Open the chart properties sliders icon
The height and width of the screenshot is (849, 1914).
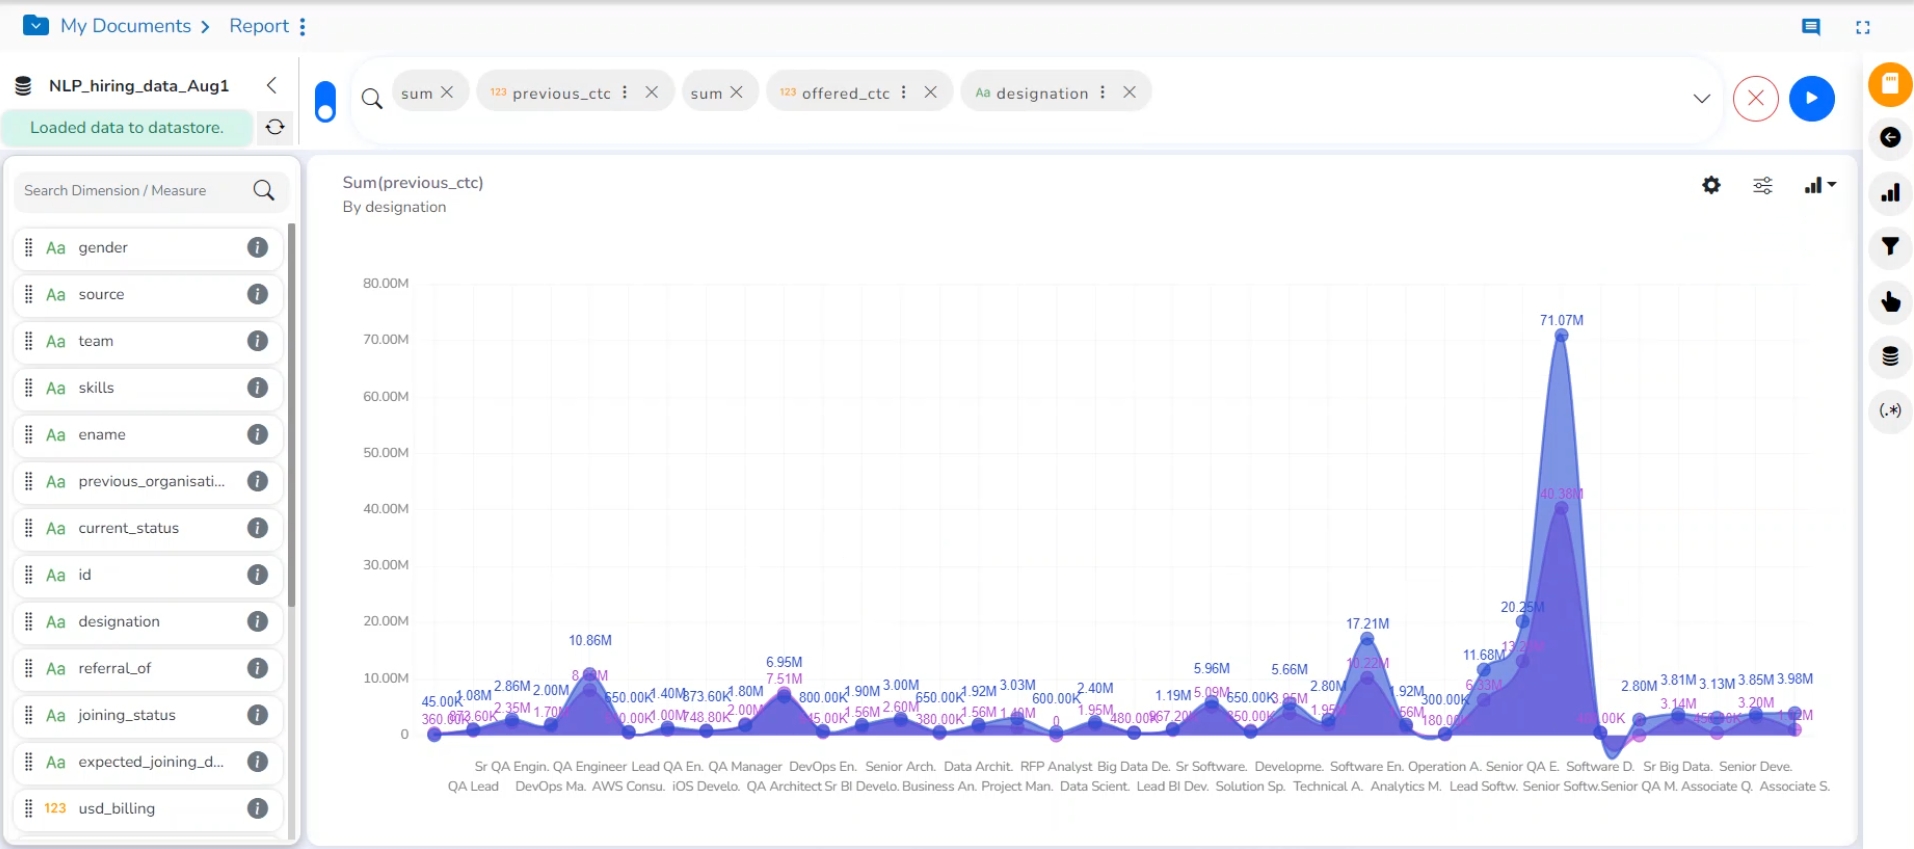point(1762,185)
